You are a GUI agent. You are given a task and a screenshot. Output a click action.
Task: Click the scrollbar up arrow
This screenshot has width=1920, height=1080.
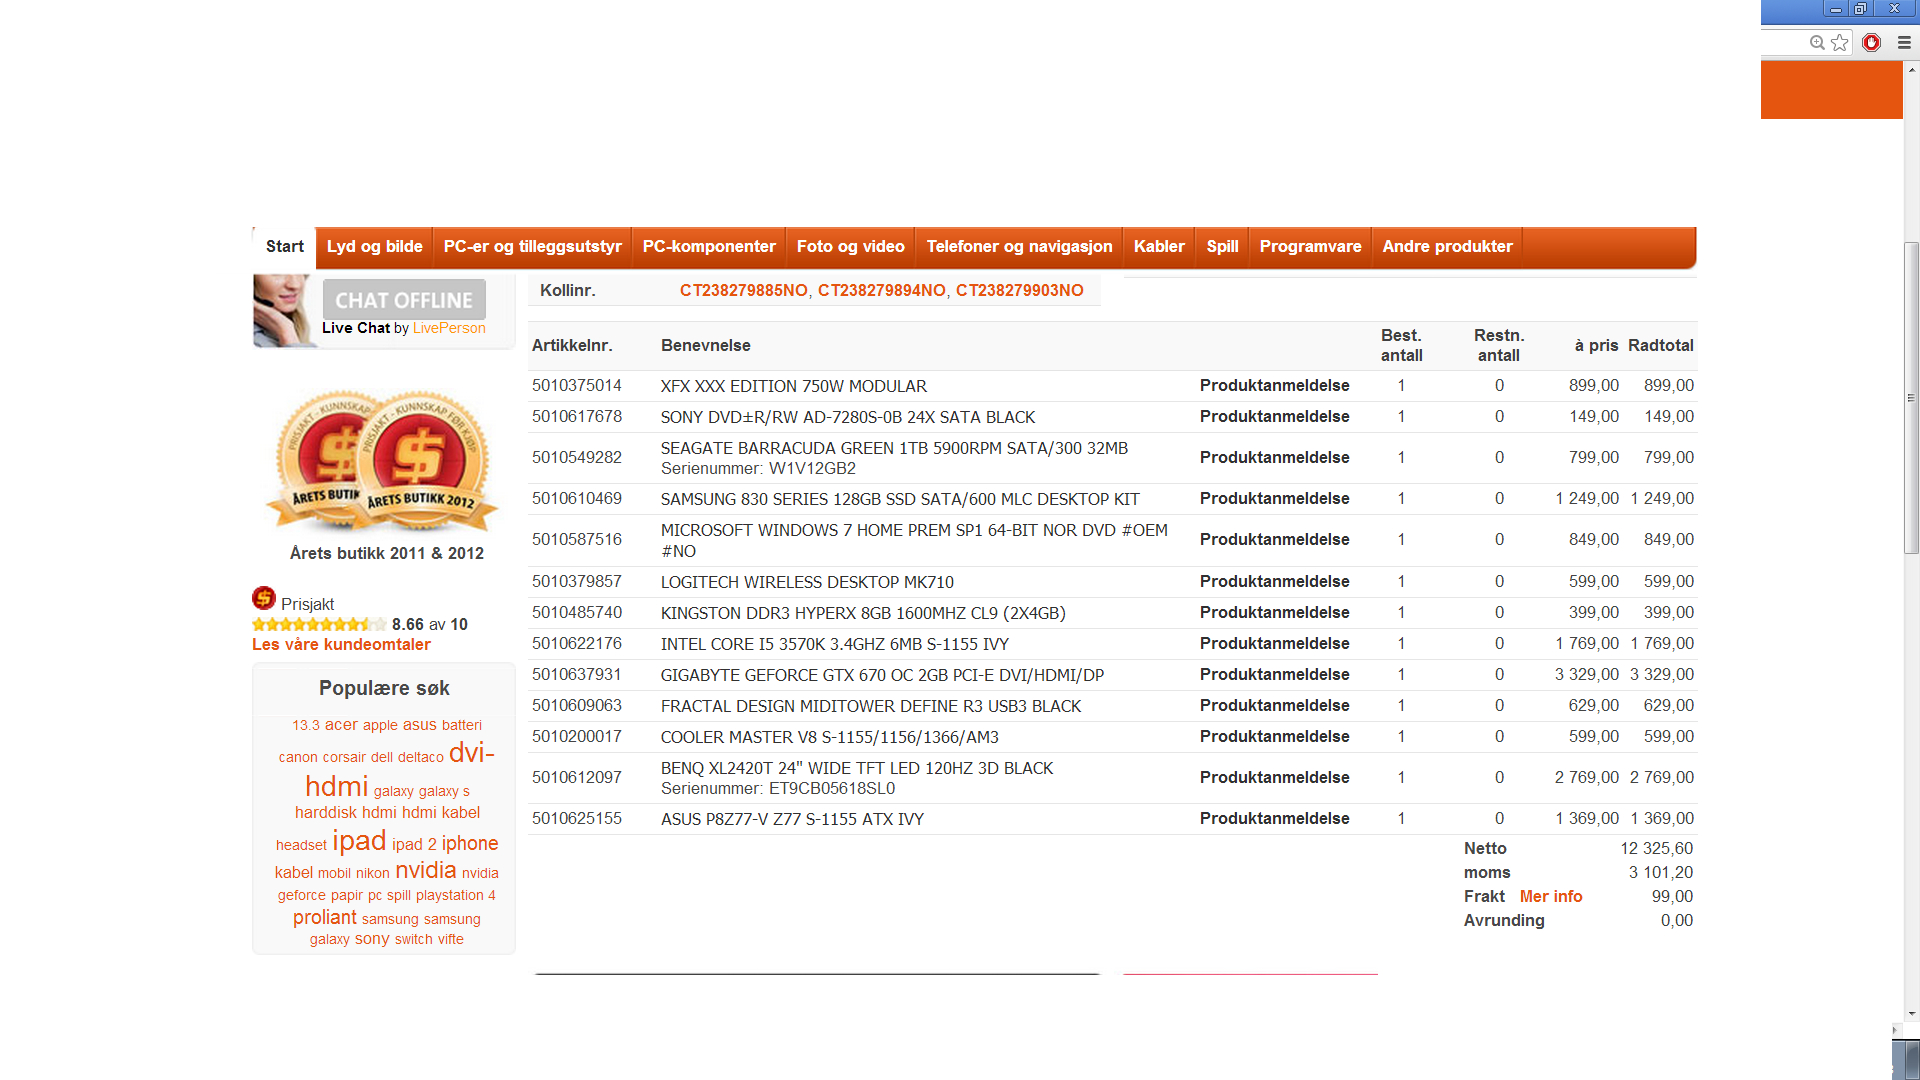1911,69
